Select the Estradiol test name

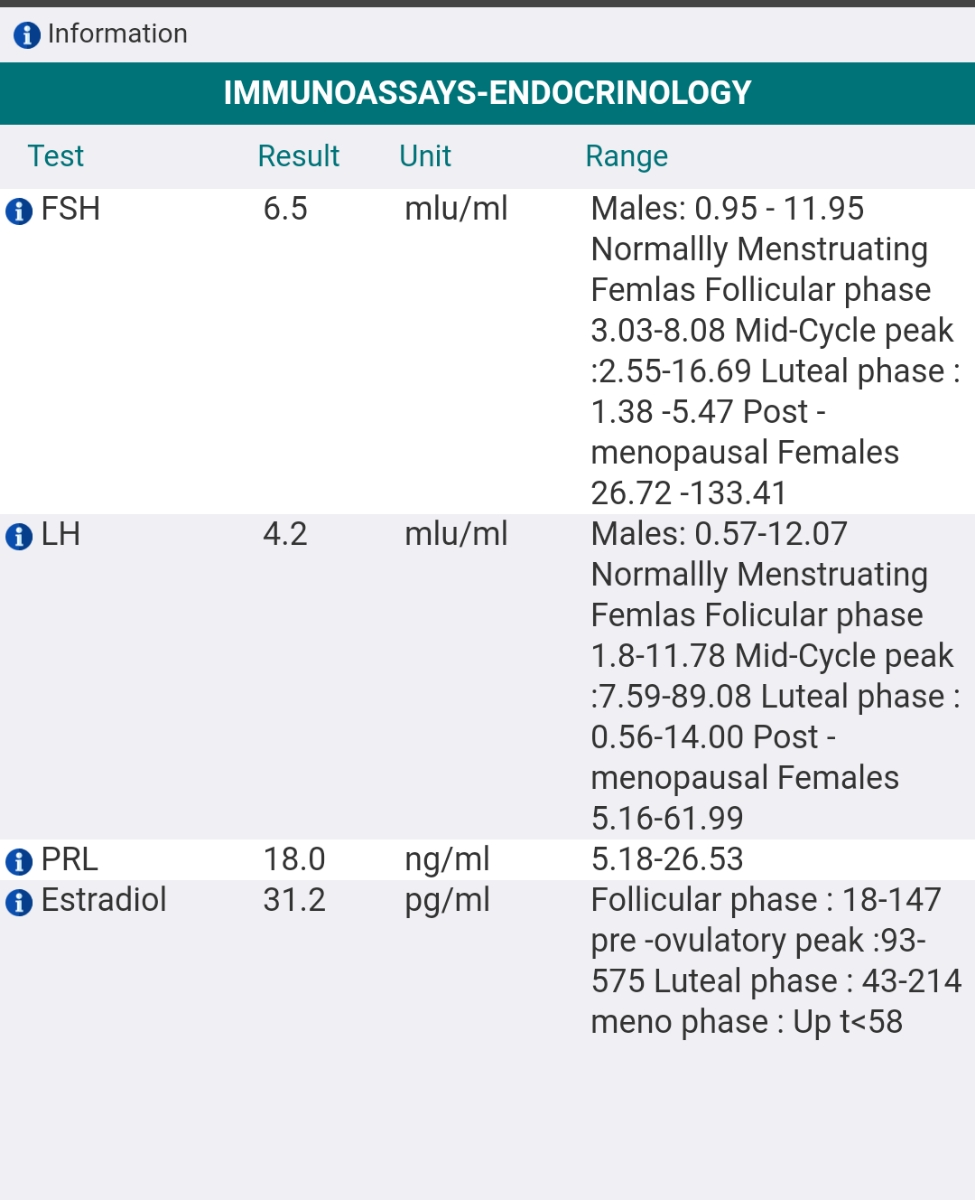(x=104, y=900)
